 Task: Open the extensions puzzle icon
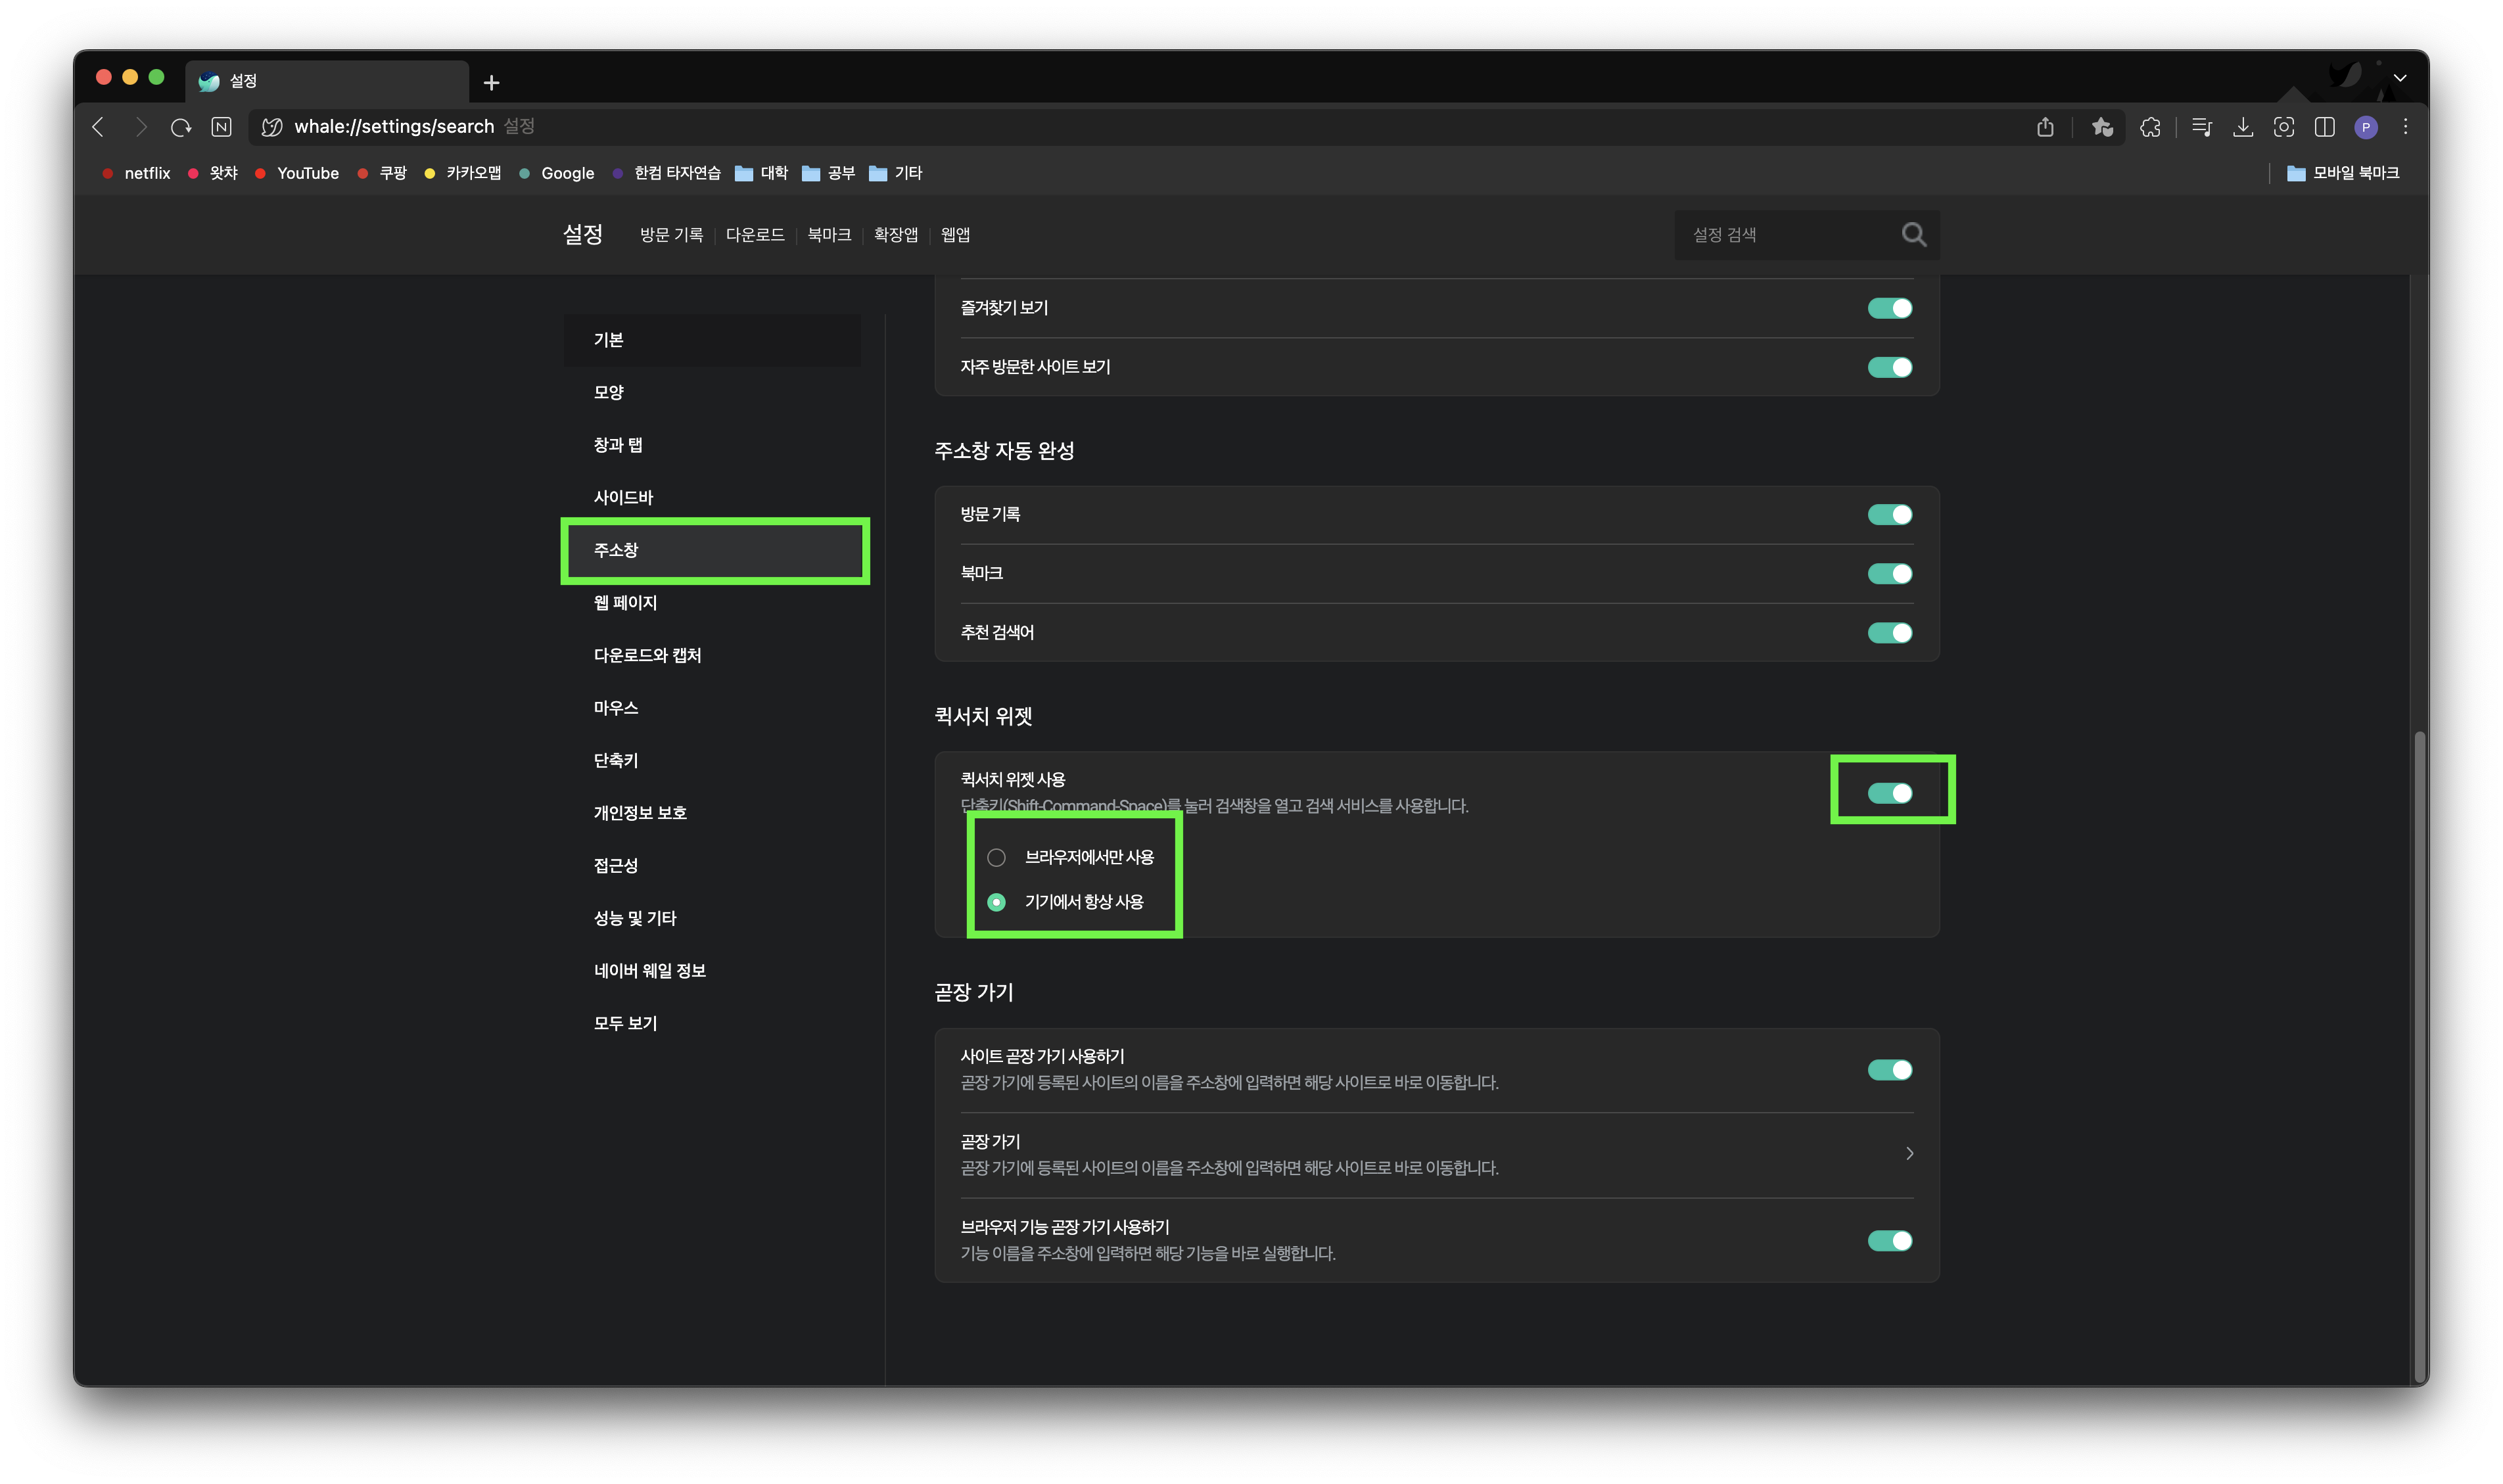coord(2150,127)
